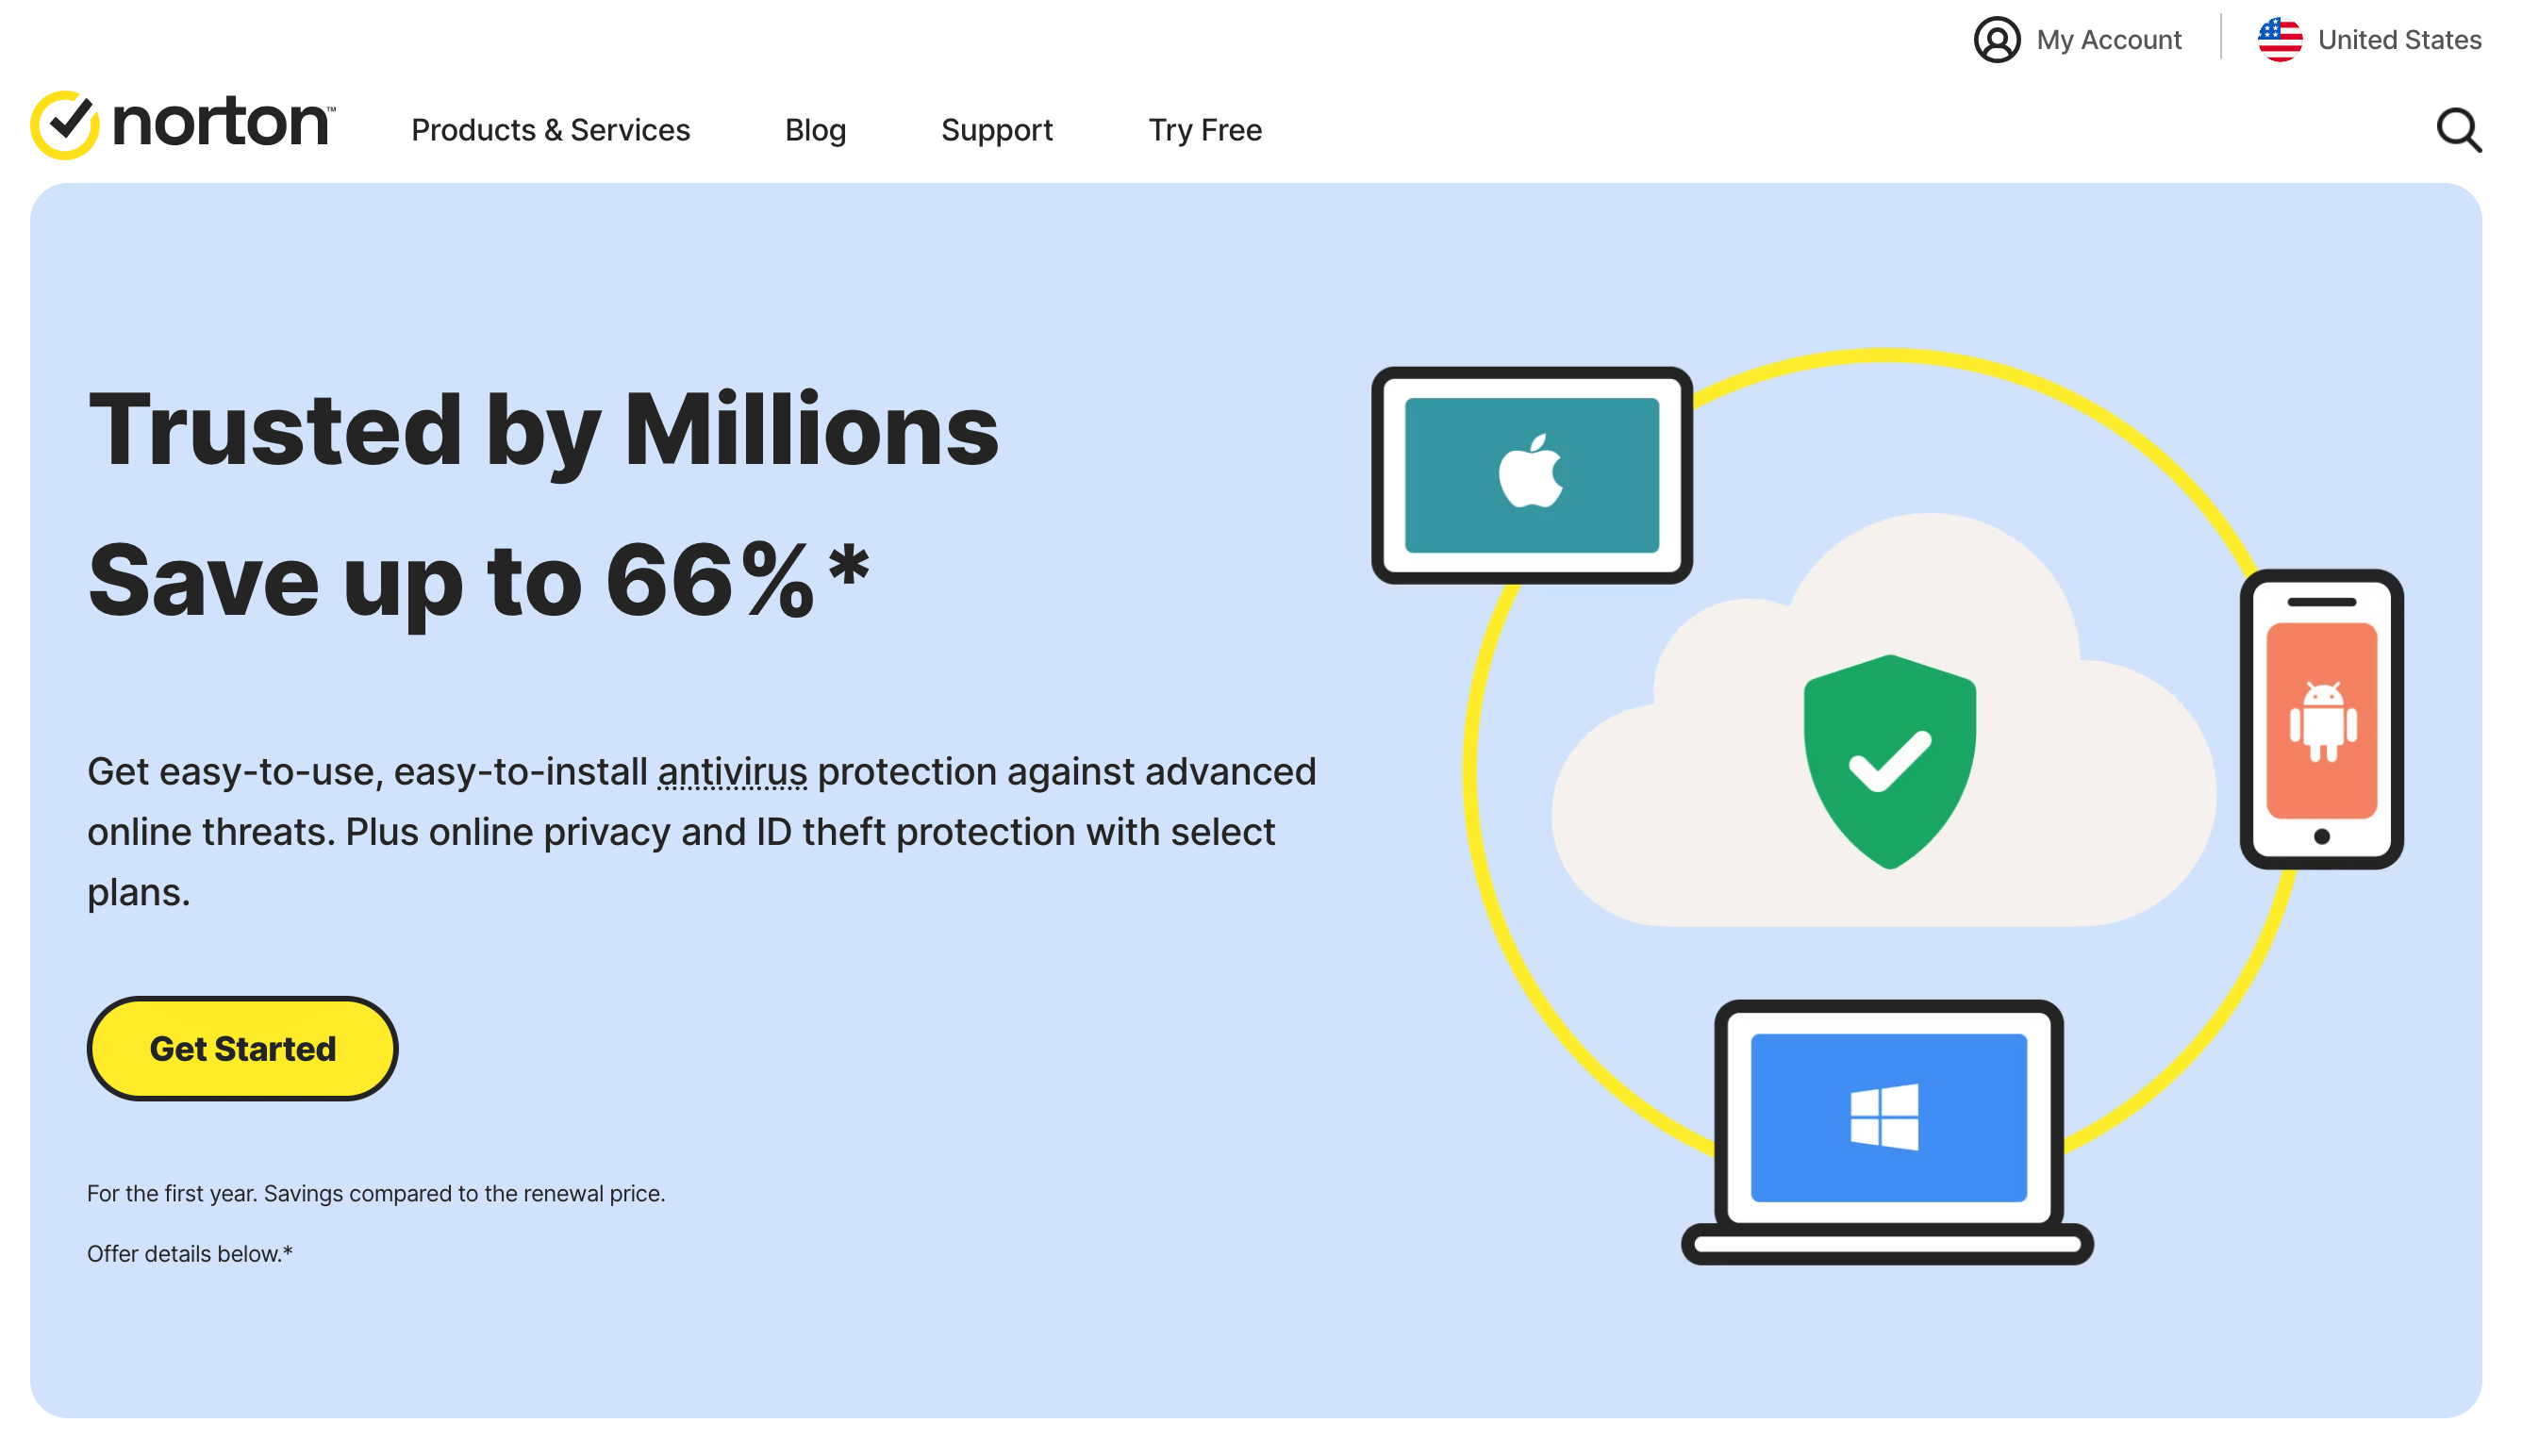Click the underlined antivirus link
The width and height of the screenshot is (2522, 1456).
pyautogui.click(x=732, y=771)
